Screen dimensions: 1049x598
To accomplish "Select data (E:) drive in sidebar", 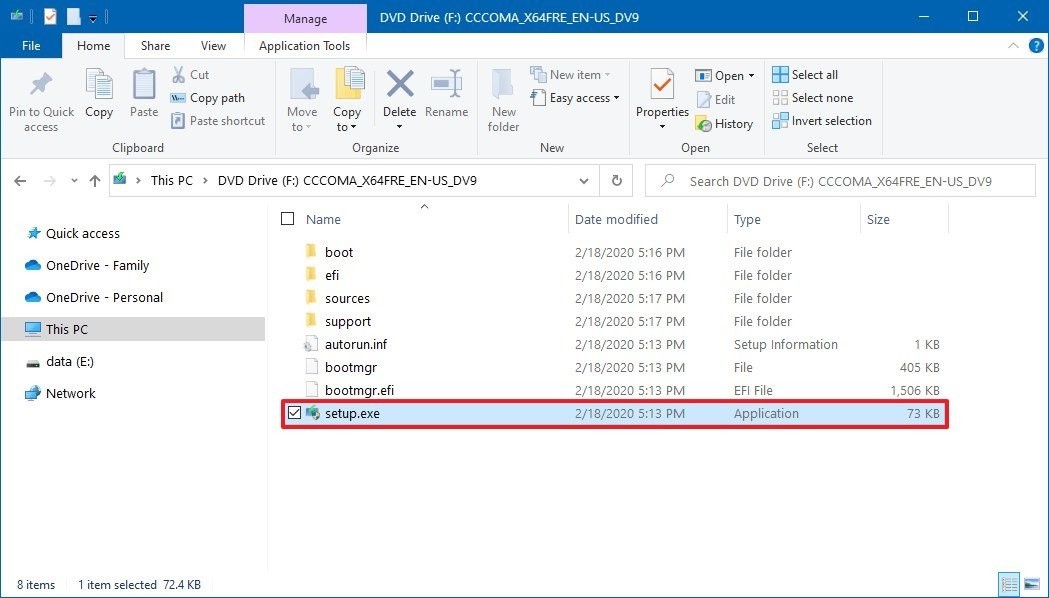I will click(70, 361).
